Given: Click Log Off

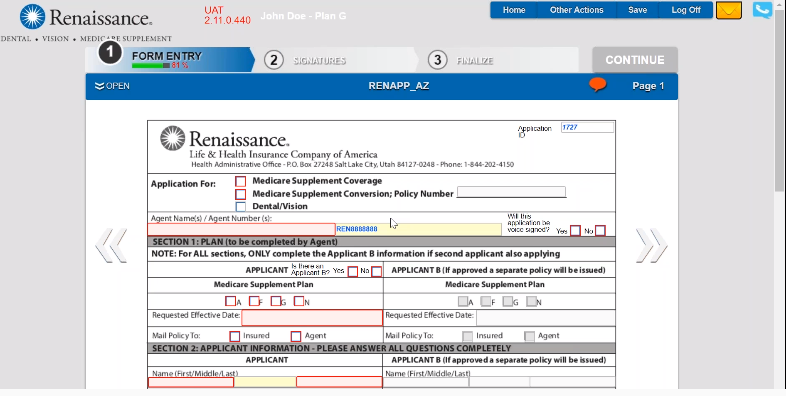Looking at the screenshot, I should (686, 10).
